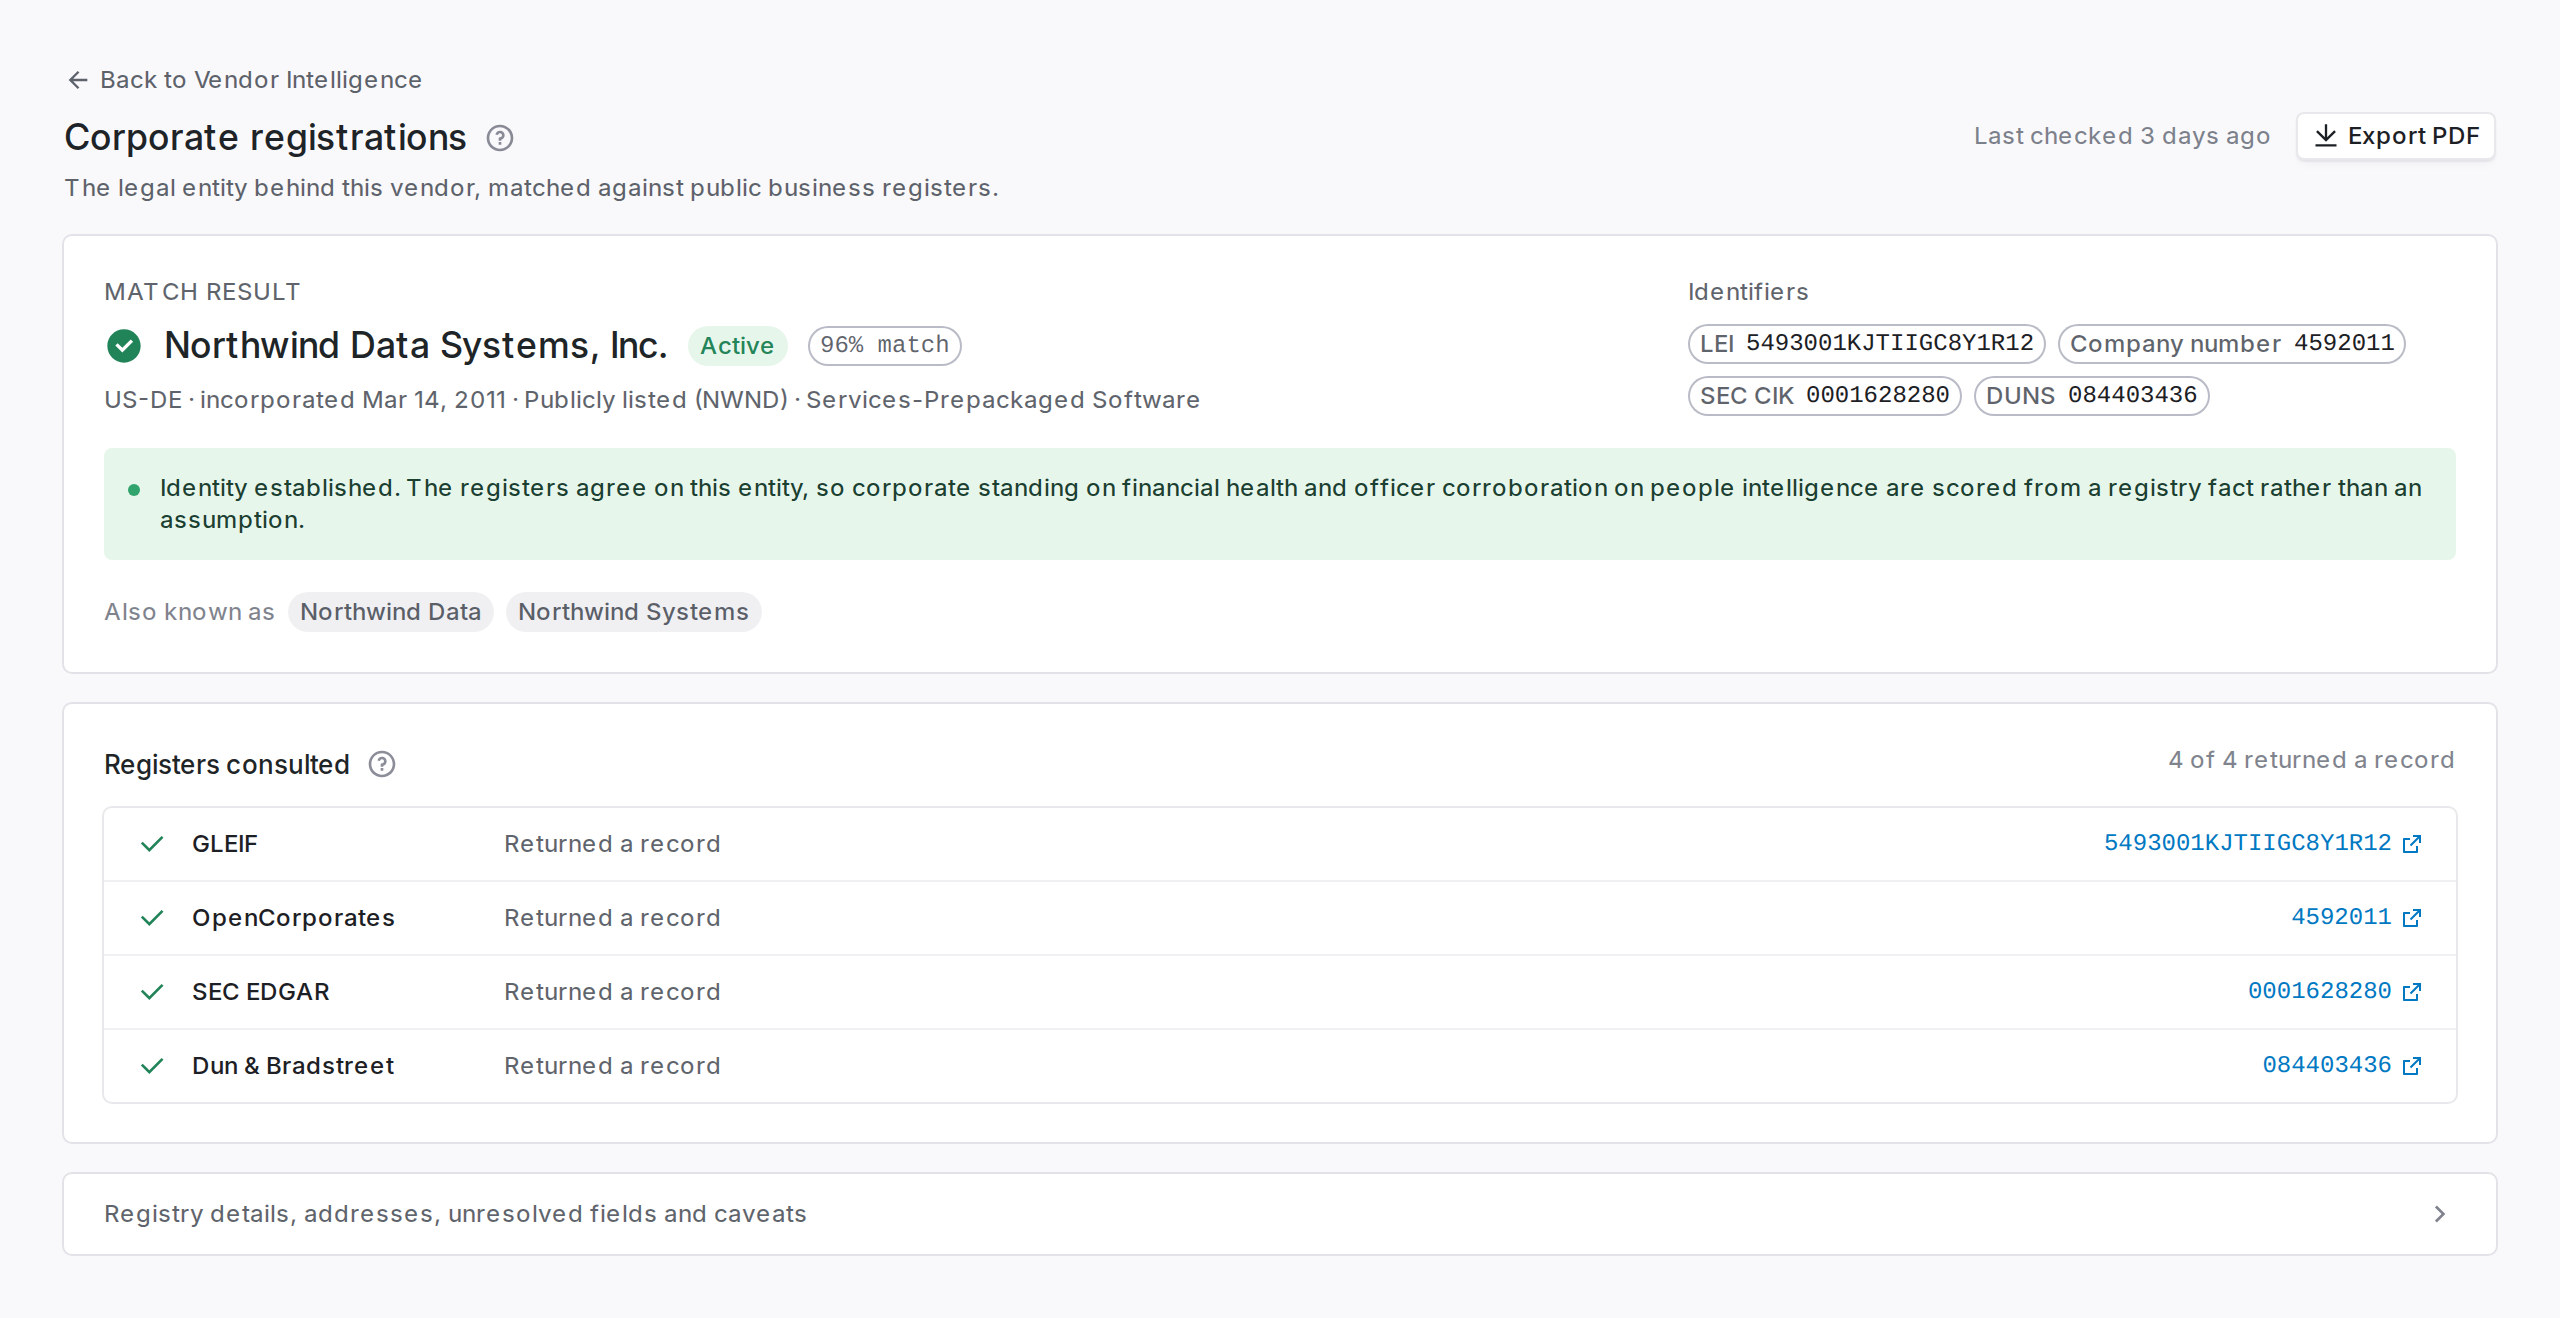This screenshot has height=1318, width=2560.
Task: Click 'Last checked 3 days ago' text
Action: pyautogui.click(x=2121, y=136)
